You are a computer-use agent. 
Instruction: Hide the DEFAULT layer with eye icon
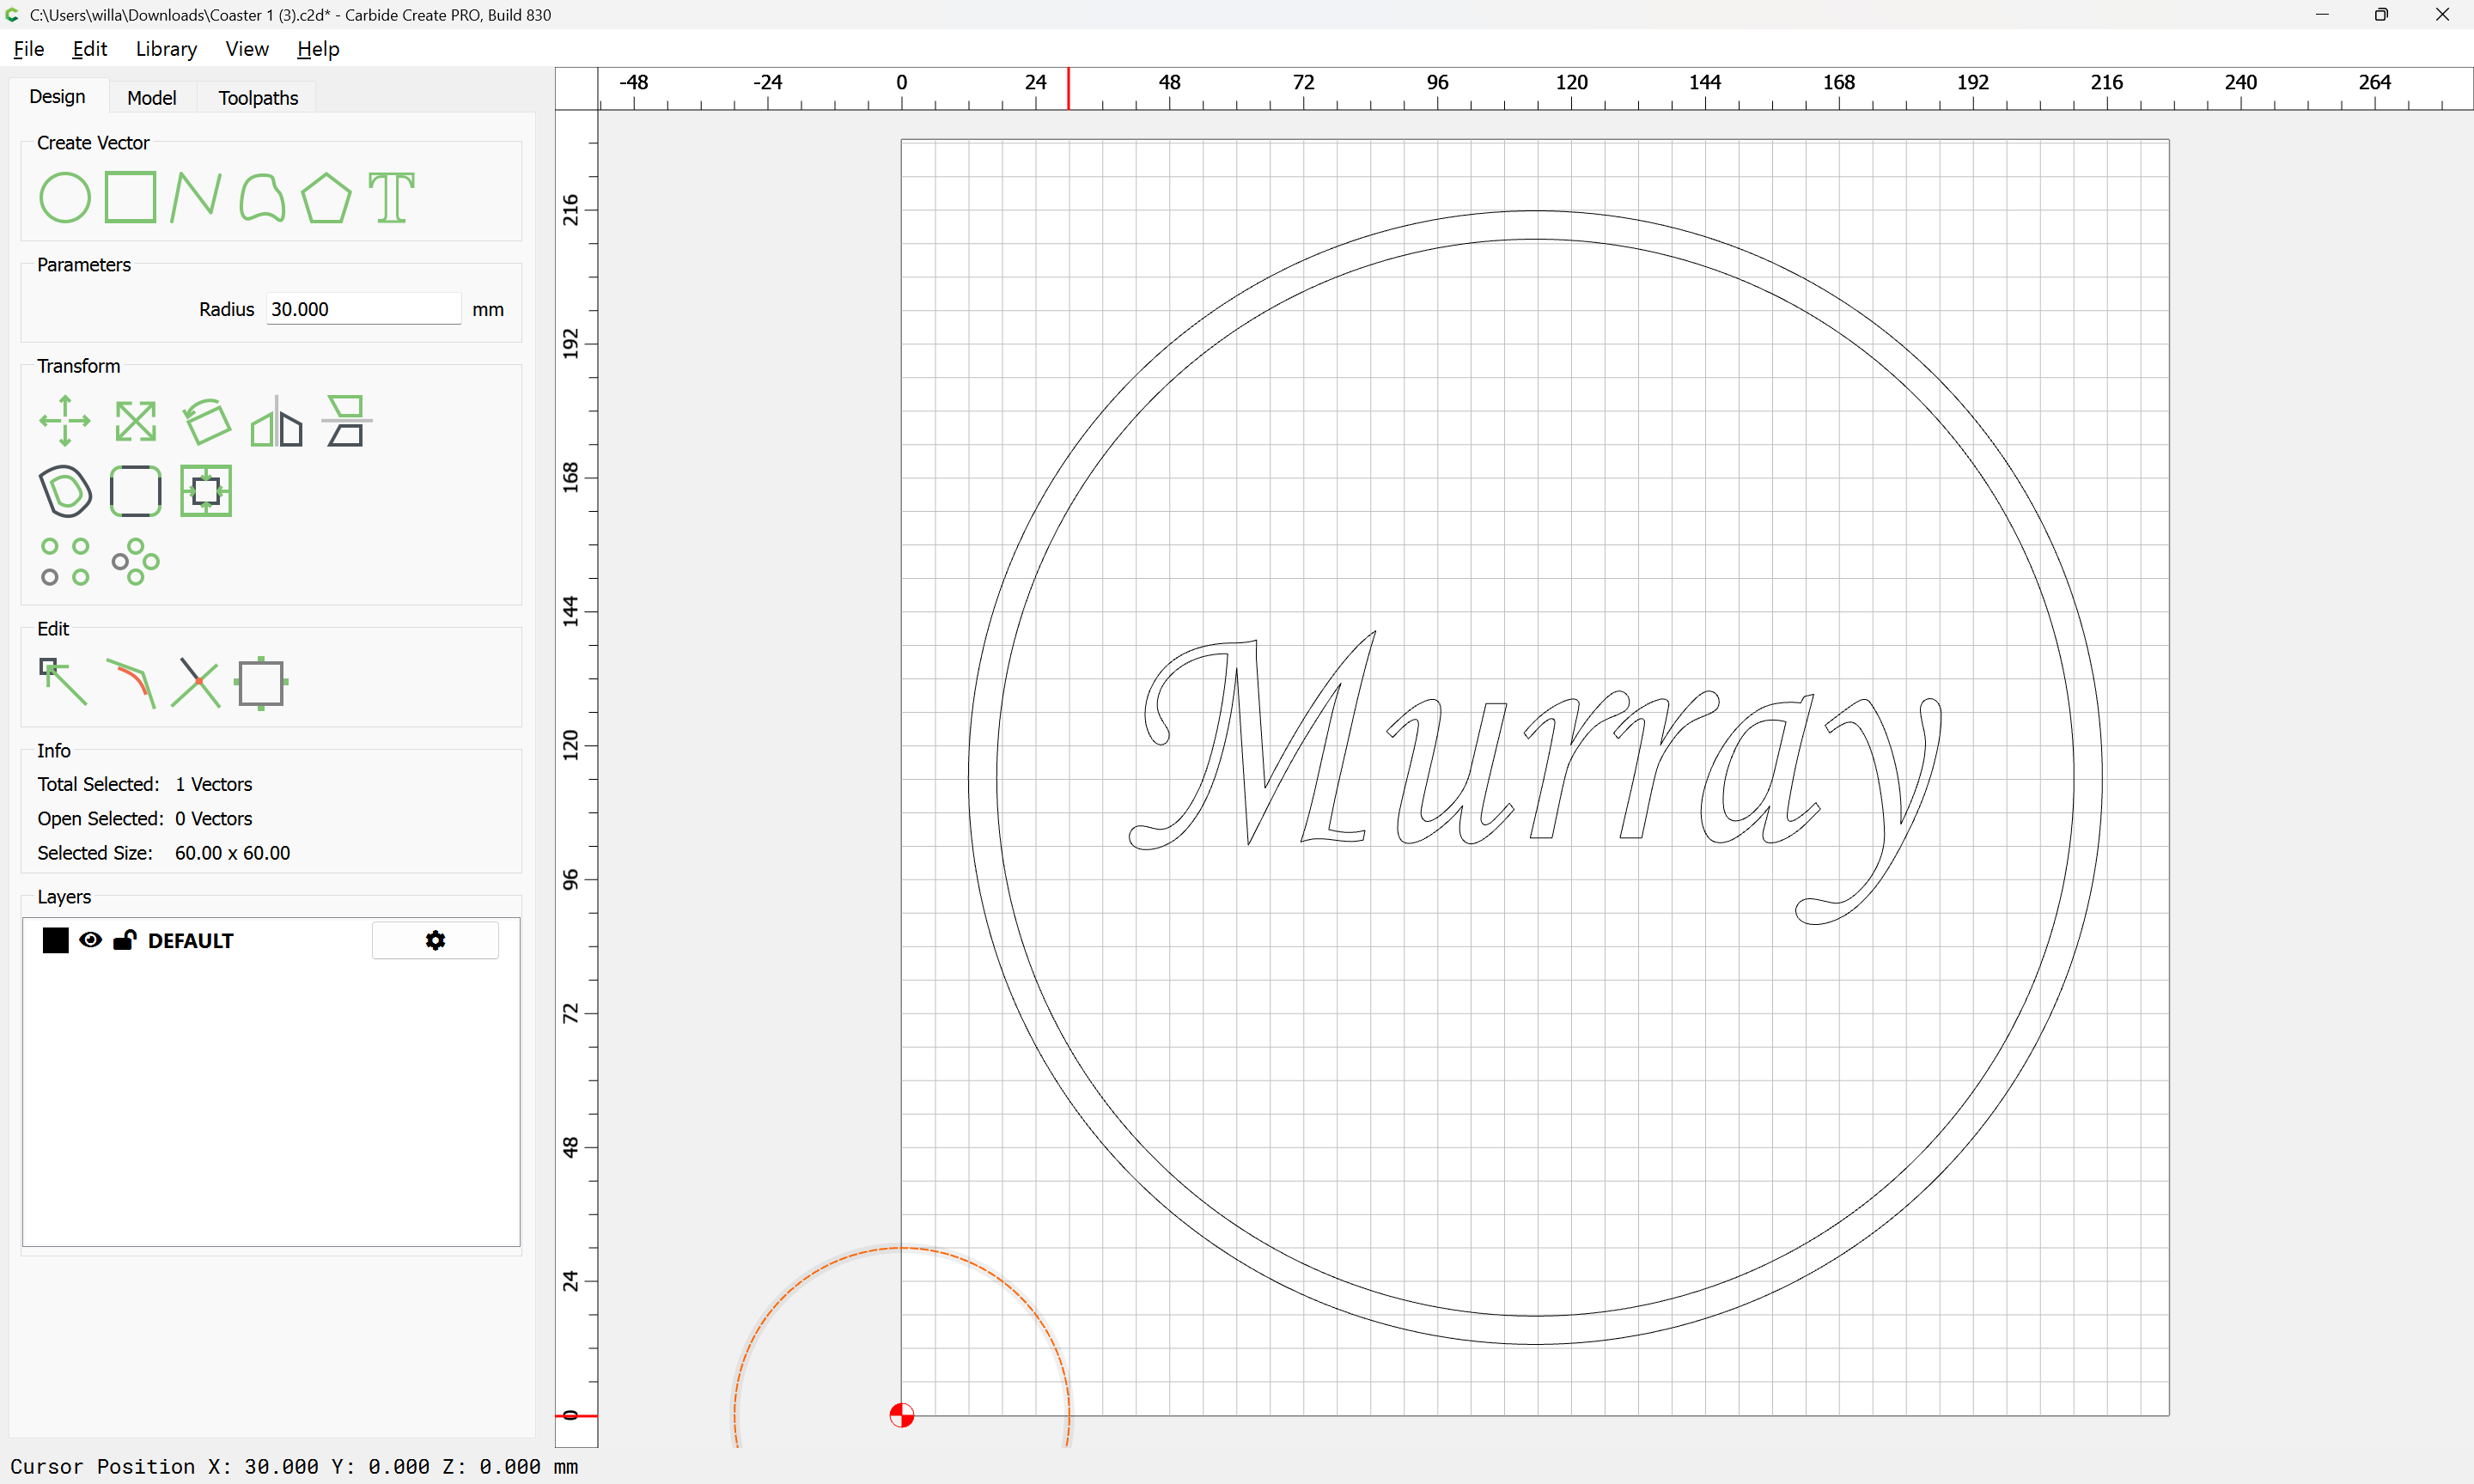[x=90, y=940]
